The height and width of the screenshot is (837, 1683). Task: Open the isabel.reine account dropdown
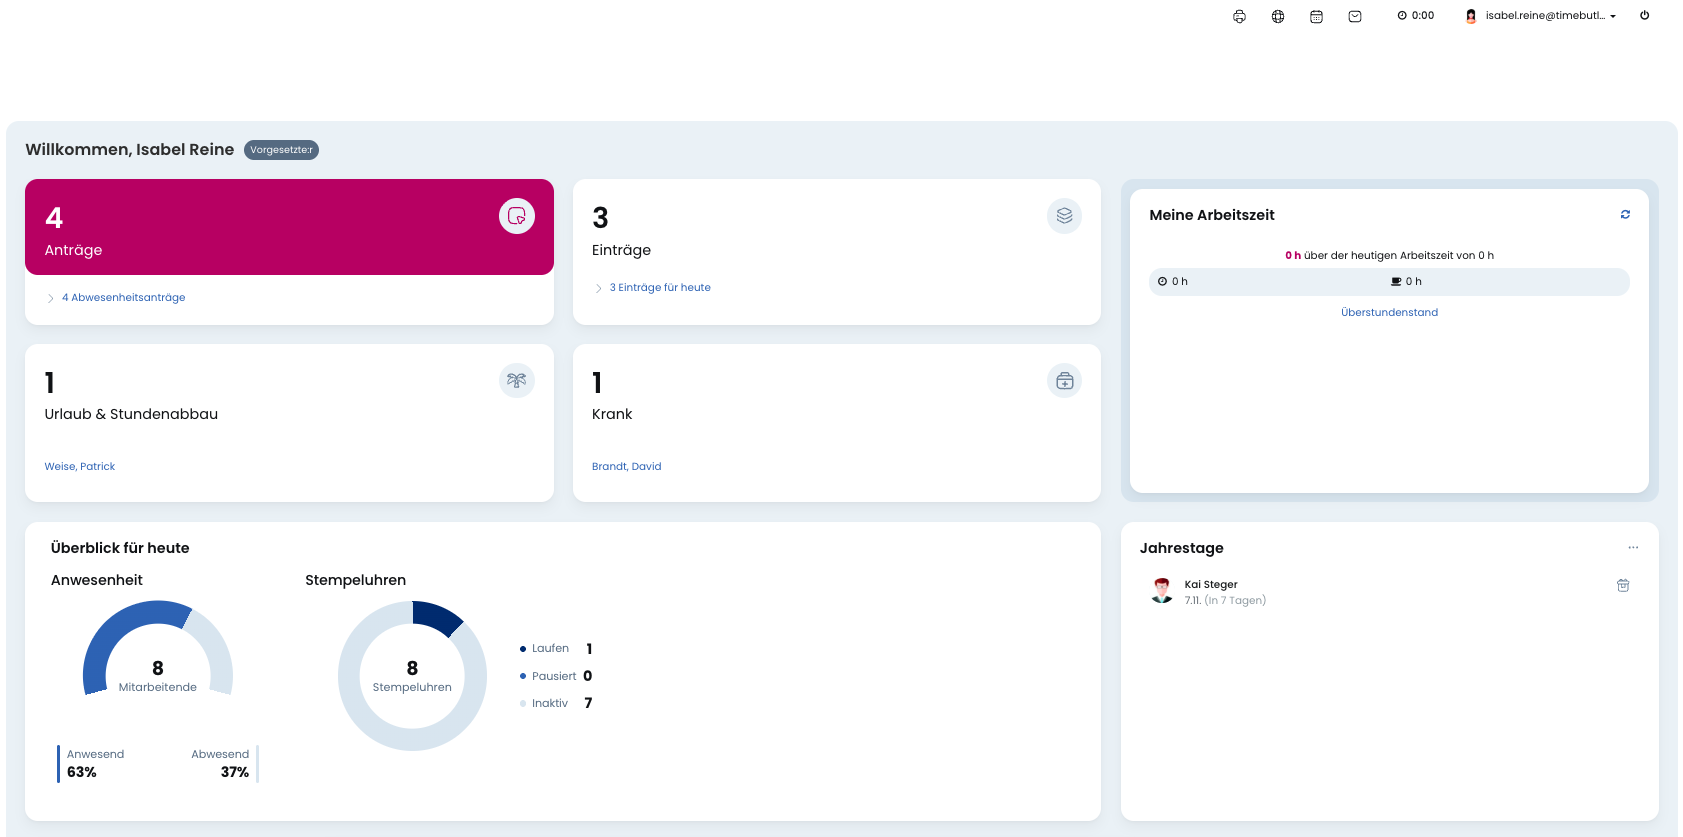tap(1541, 16)
